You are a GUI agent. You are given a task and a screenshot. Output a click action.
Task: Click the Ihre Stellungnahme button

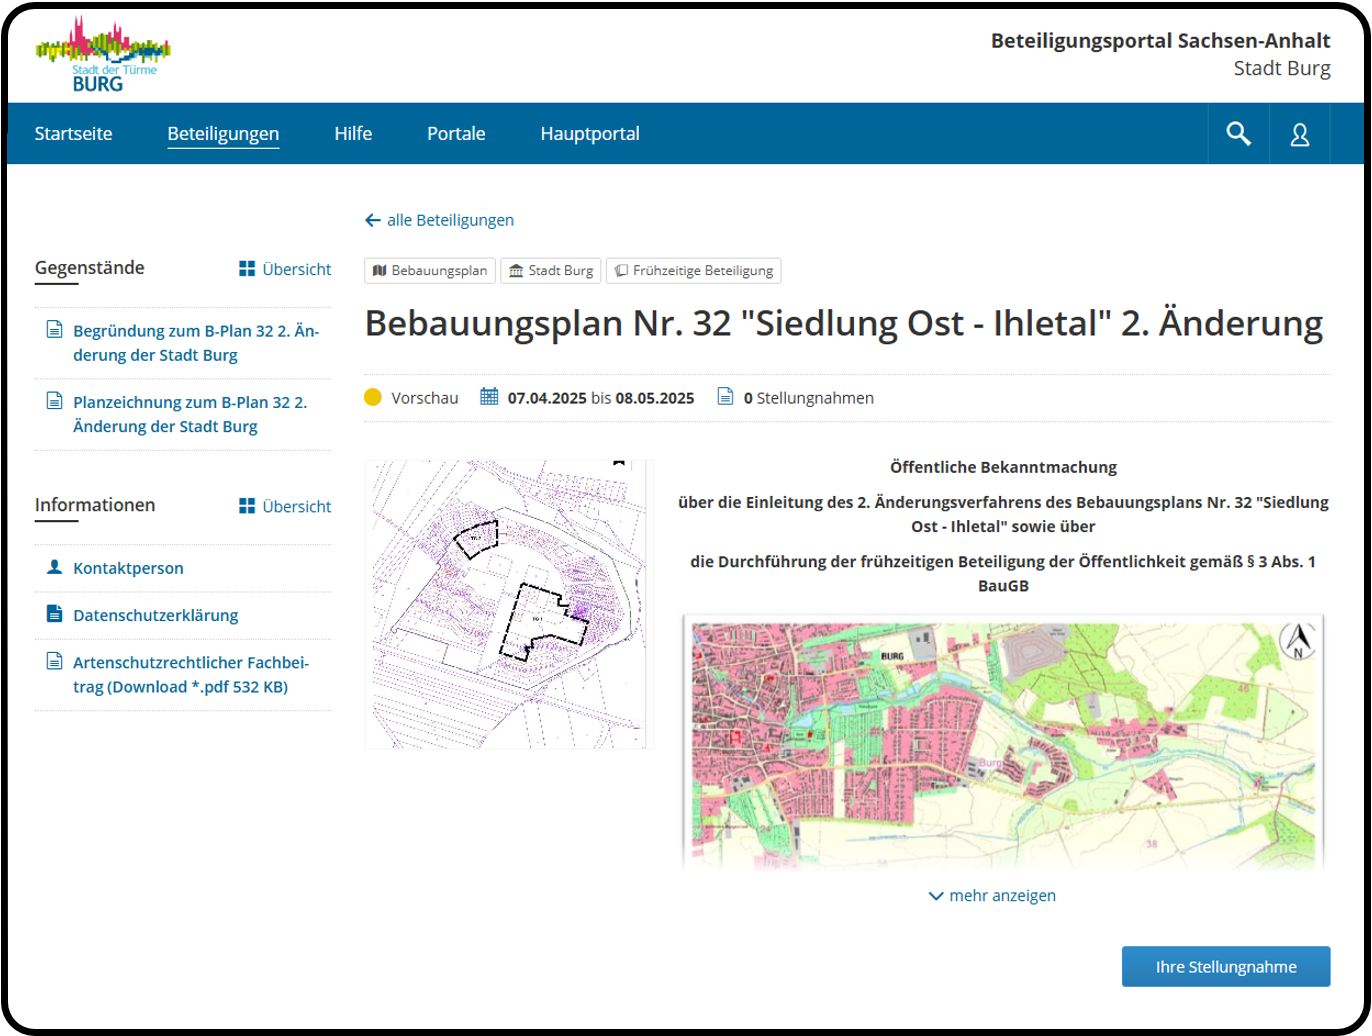click(x=1226, y=967)
